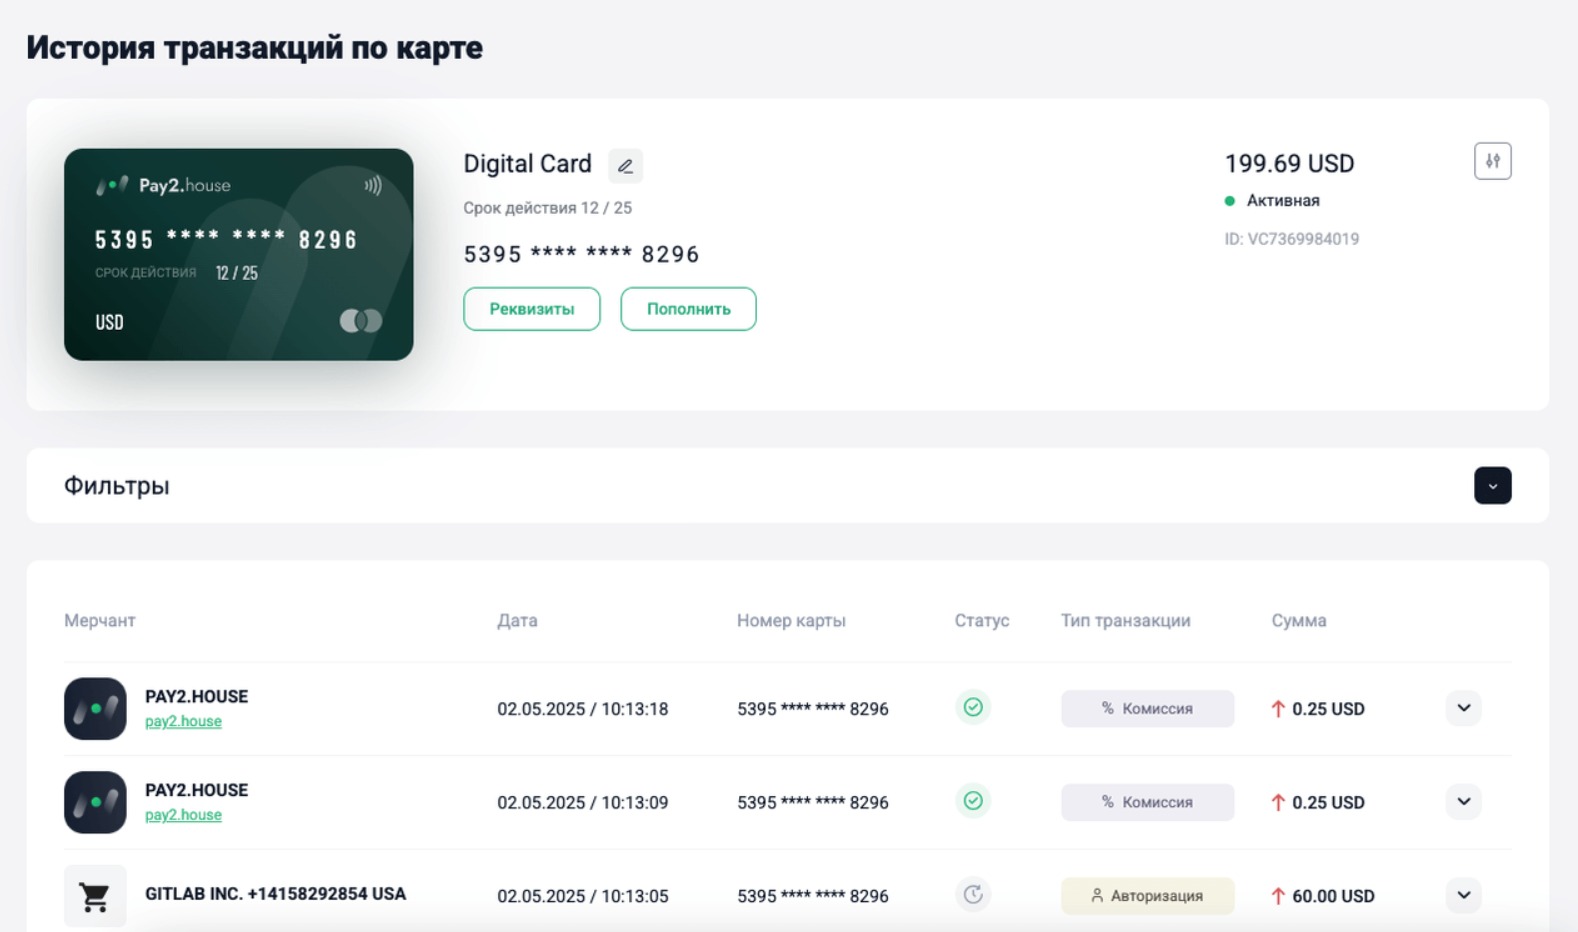Click Срок действия 12 / 25 text
1578x932 pixels.
coord(547,208)
